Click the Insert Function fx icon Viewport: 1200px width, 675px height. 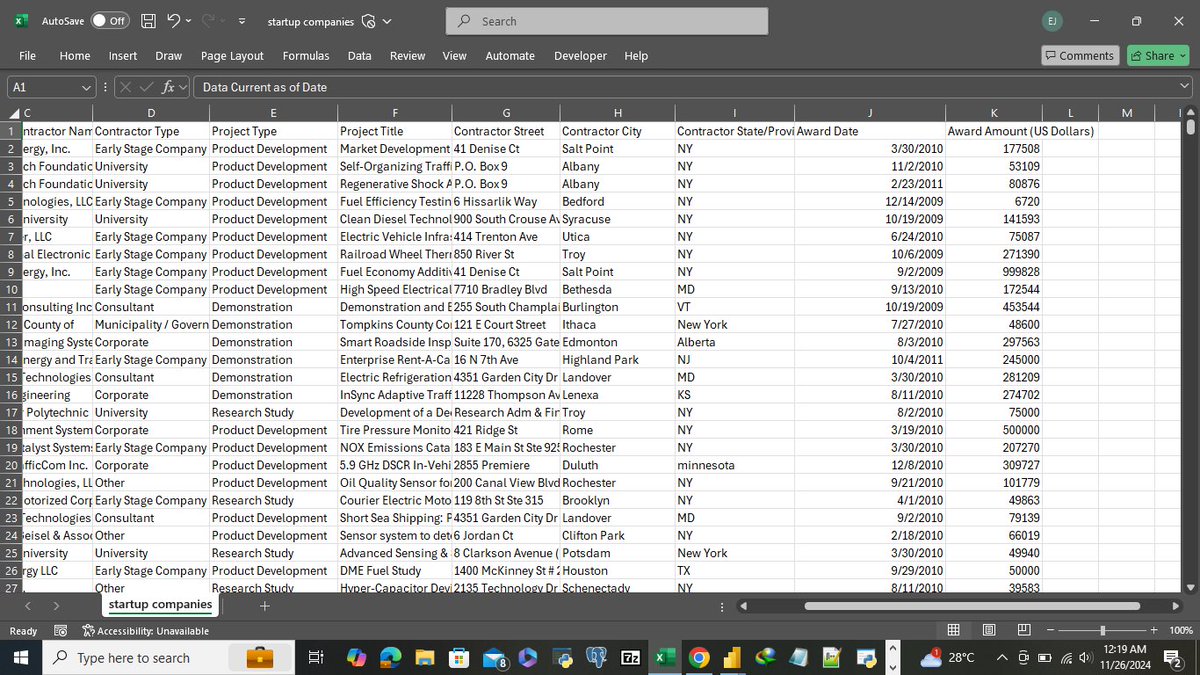coord(169,87)
